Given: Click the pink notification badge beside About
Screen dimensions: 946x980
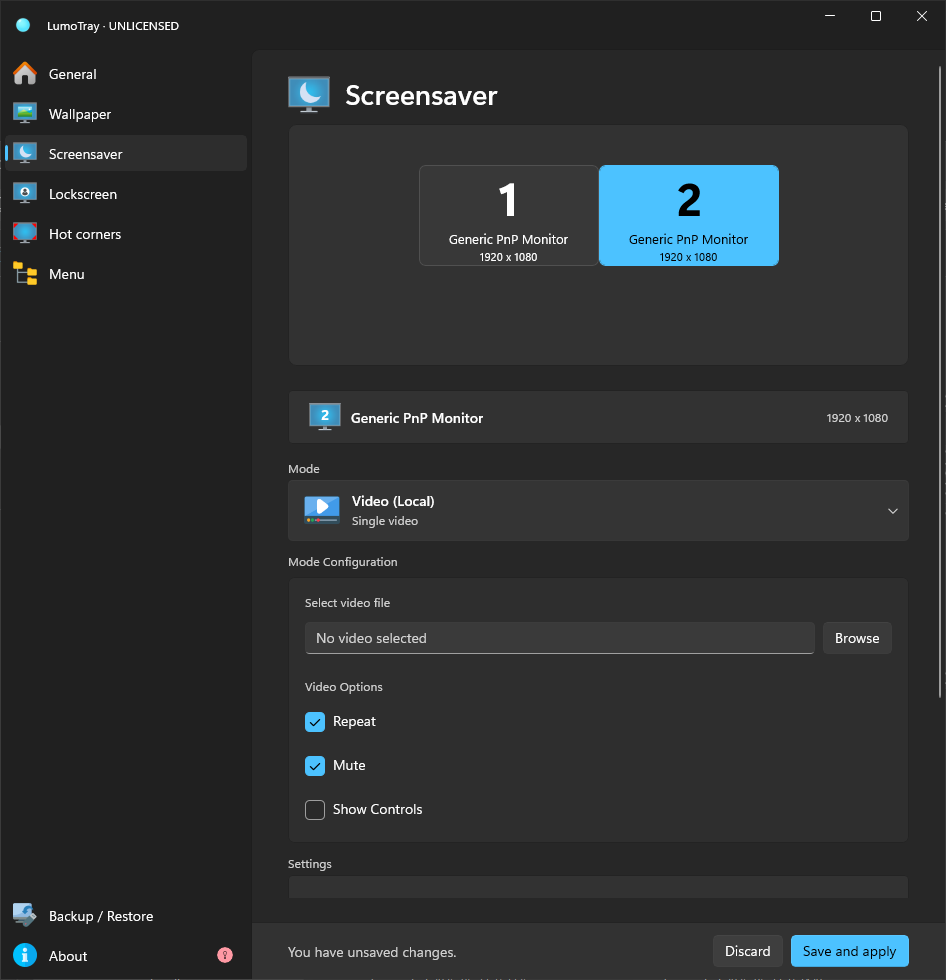Looking at the screenshot, I should tap(225, 955).
